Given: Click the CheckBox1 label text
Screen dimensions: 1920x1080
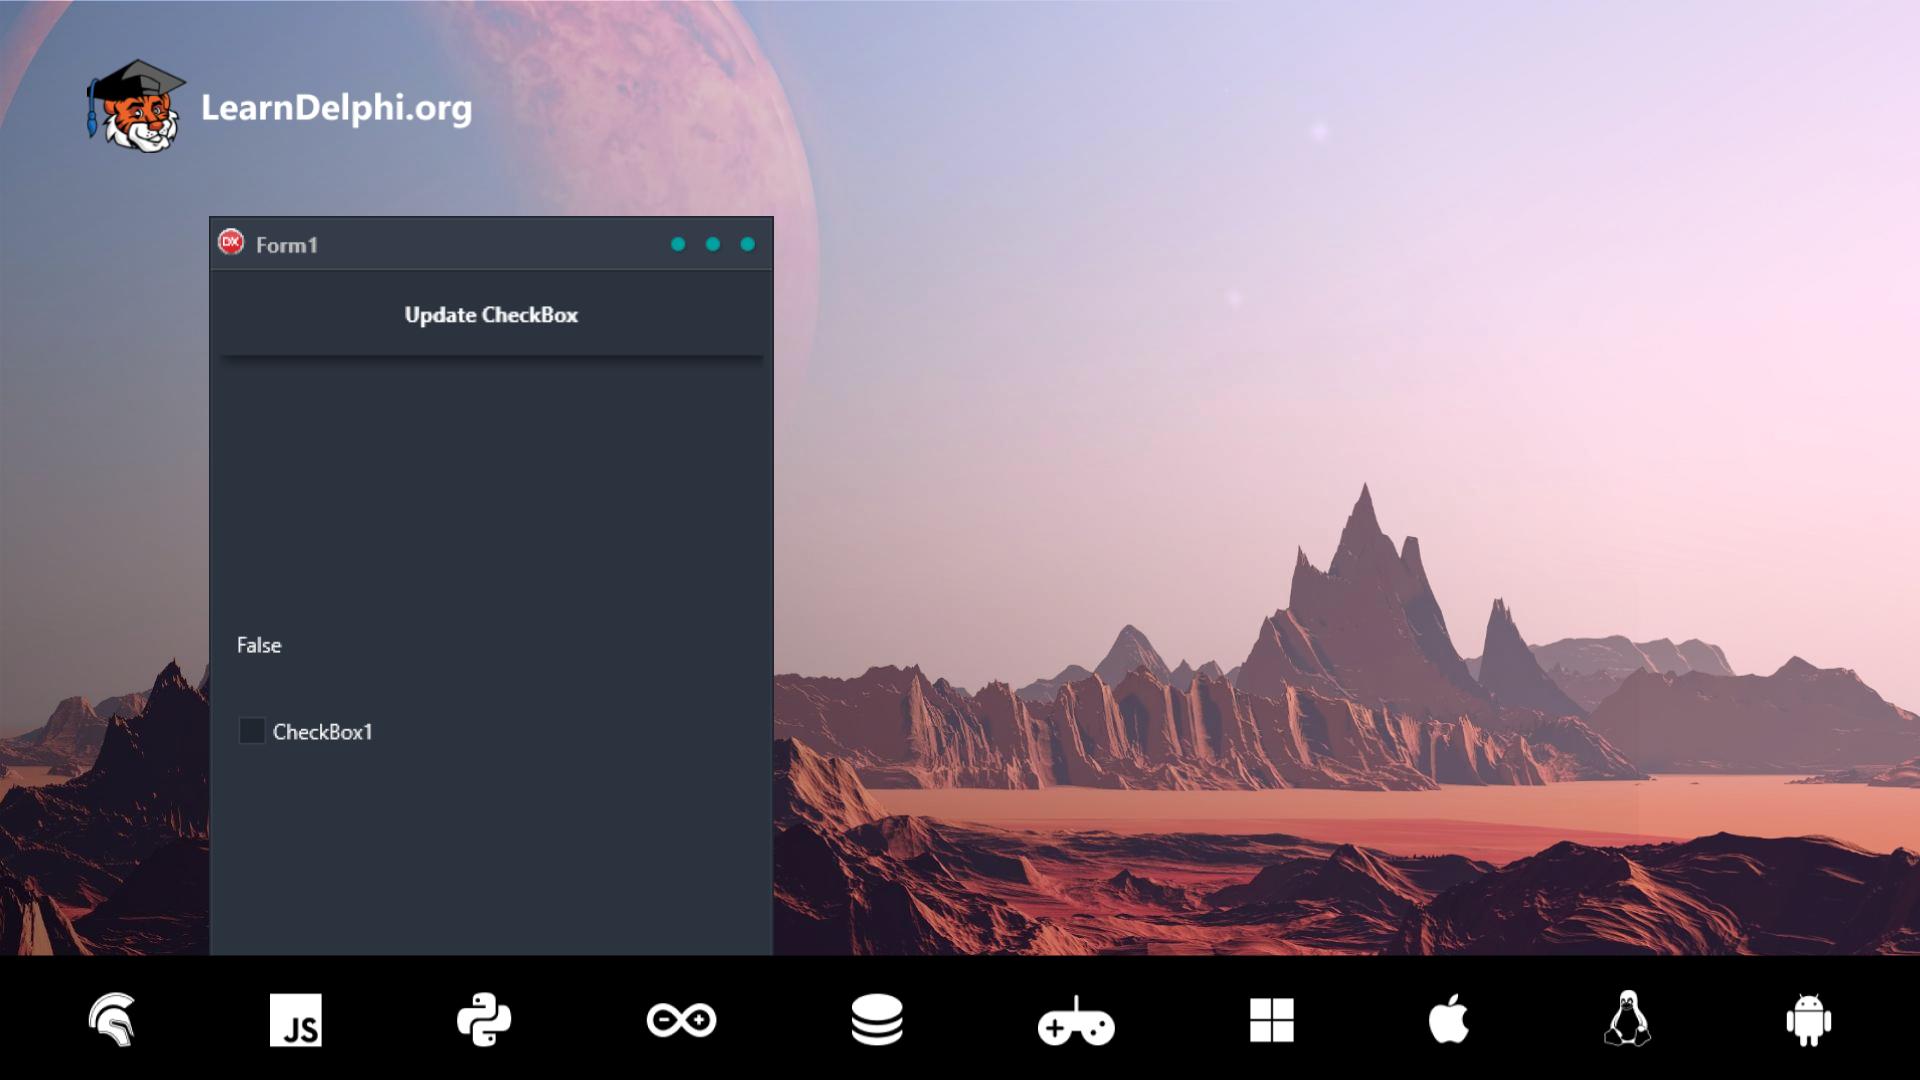Looking at the screenshot, I should pos(322,732).
